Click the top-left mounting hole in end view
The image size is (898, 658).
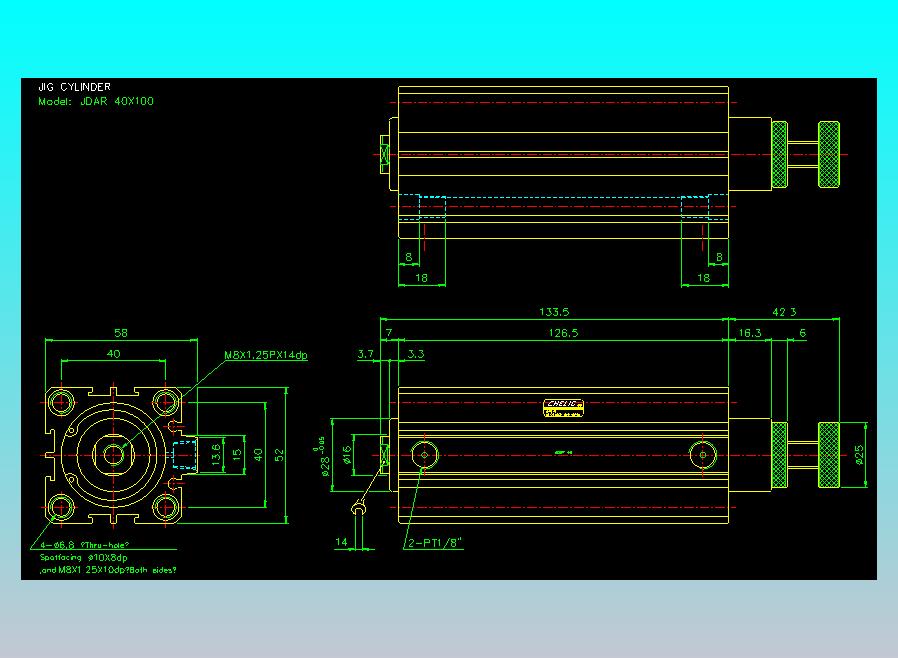click(61, 402)
